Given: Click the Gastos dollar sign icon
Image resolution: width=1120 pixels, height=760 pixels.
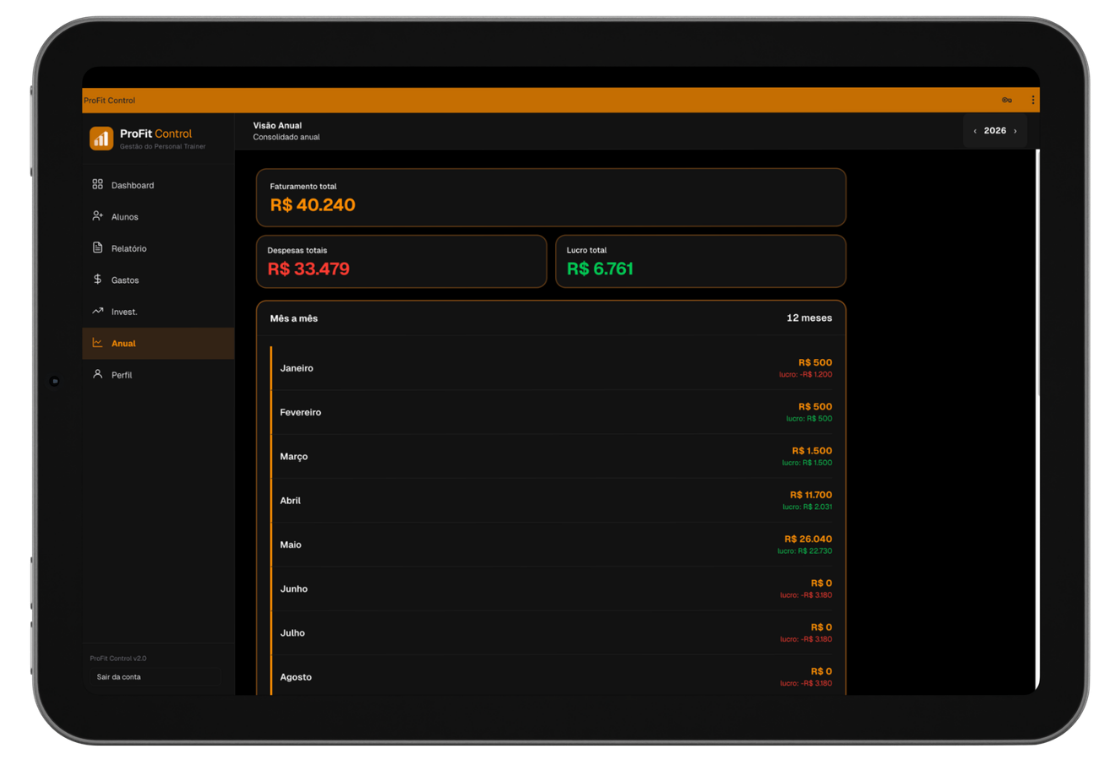Looking at the screenshot, I should pos(98,279).
